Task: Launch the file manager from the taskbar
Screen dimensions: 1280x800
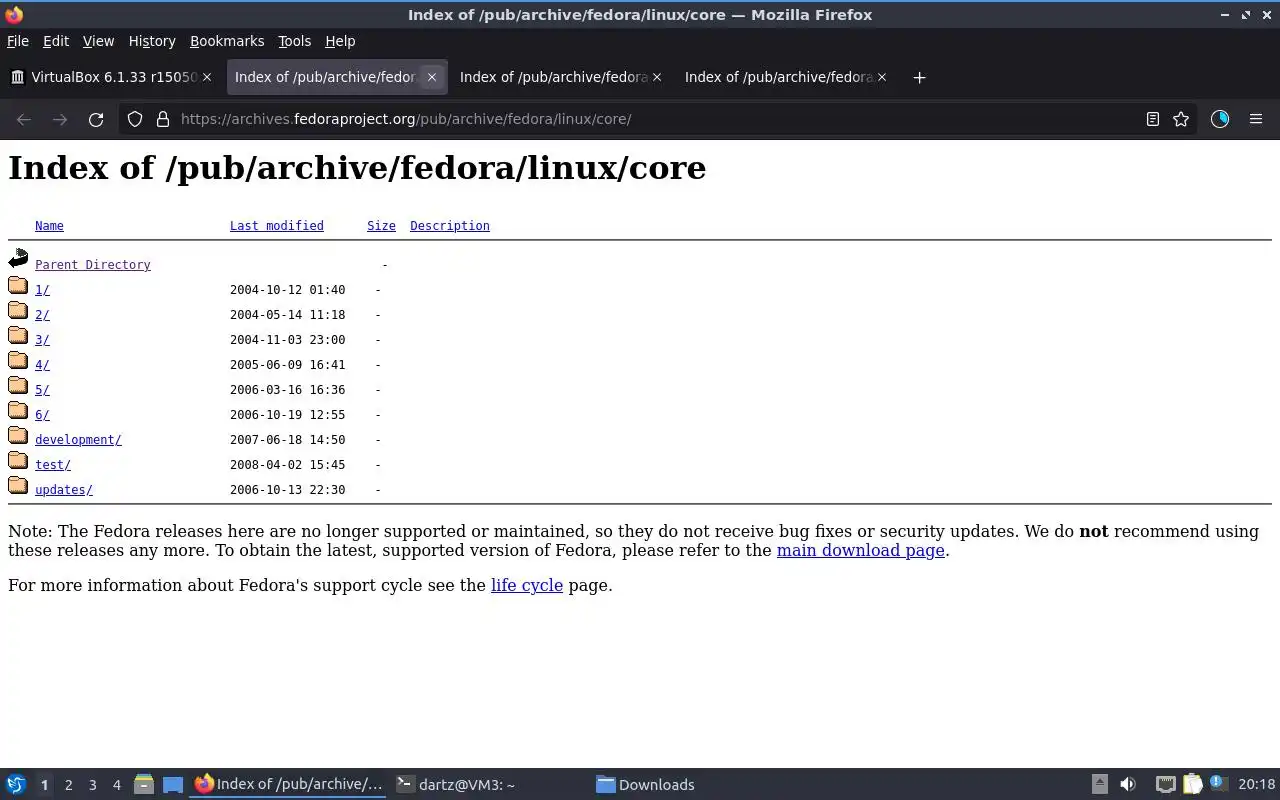Action: [x=143, y=785]
